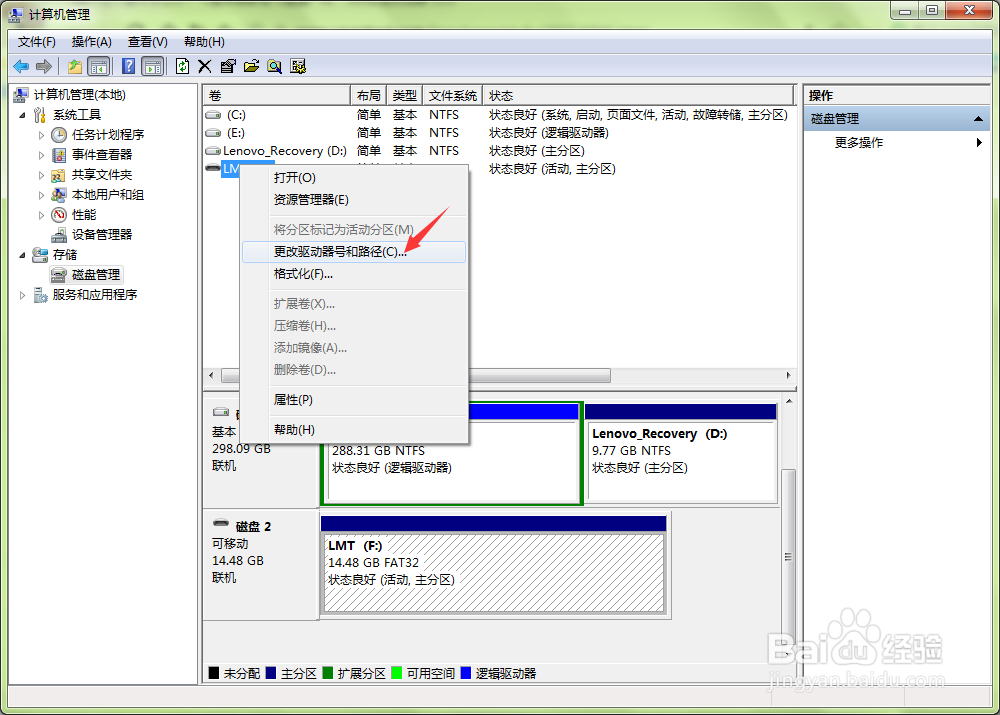Select Storage (存储) node in tree
1000x715 pixels.
pos(65,254)
